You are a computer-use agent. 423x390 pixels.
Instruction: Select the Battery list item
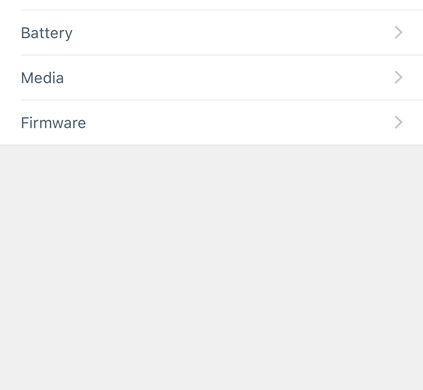211,33
